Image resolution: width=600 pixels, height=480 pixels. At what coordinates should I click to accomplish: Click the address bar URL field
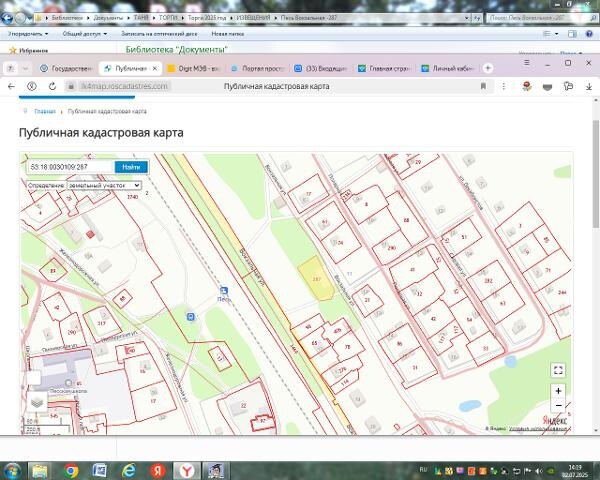[x=123, y=87]
